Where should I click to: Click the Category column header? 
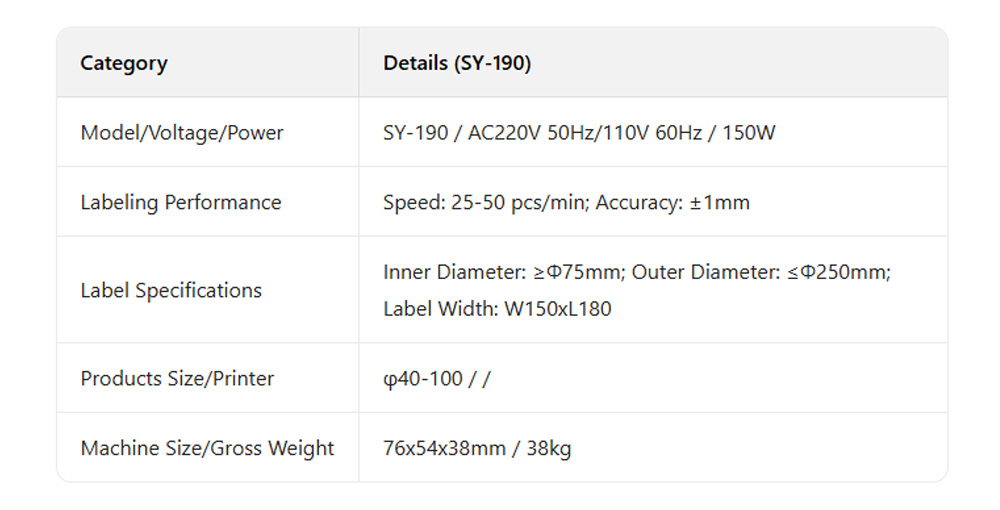tap(124, 63)
